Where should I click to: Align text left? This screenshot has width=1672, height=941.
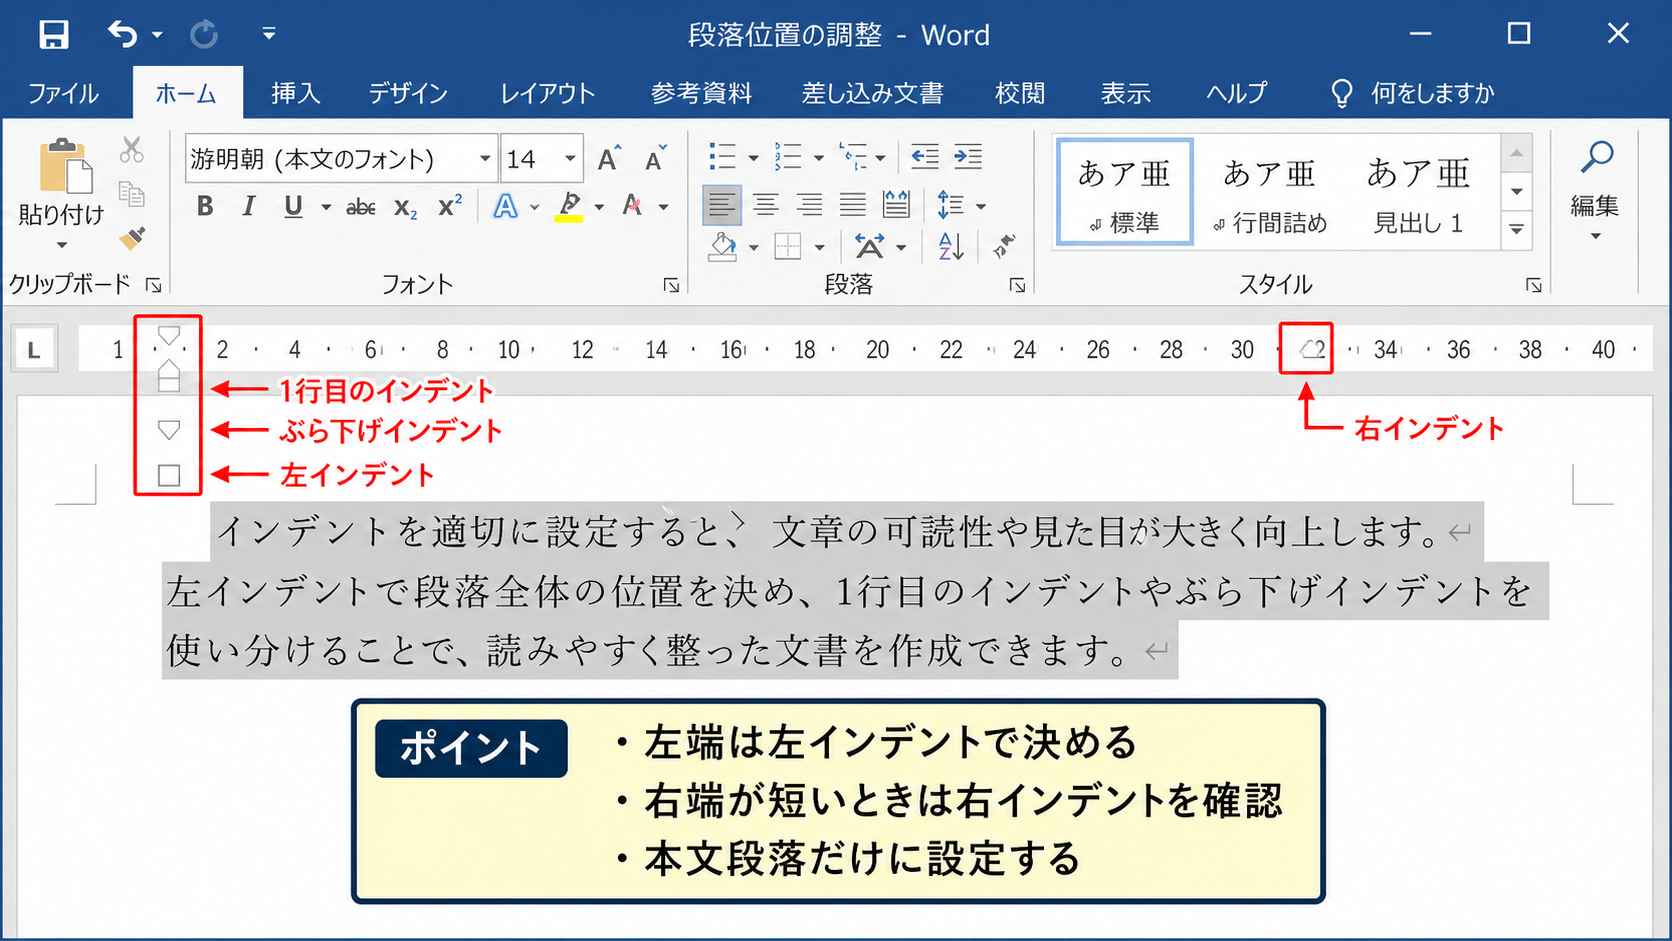721,205
